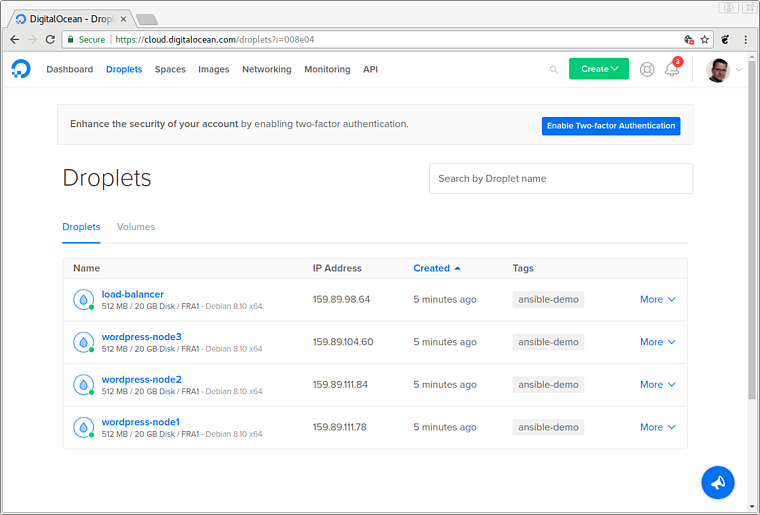Click the wordpress-node2 droplet icon
The width and height of the screenshot is (760, 515).
pos(83,385)
